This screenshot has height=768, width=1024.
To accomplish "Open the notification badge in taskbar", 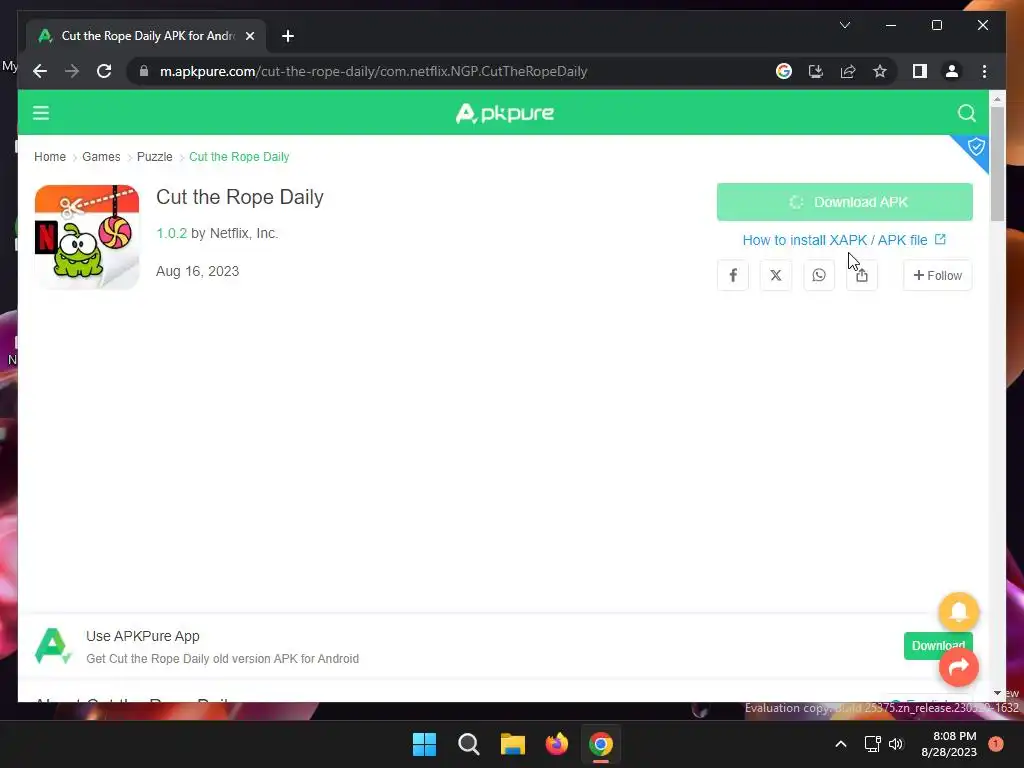I will click(x=995, y=744).
